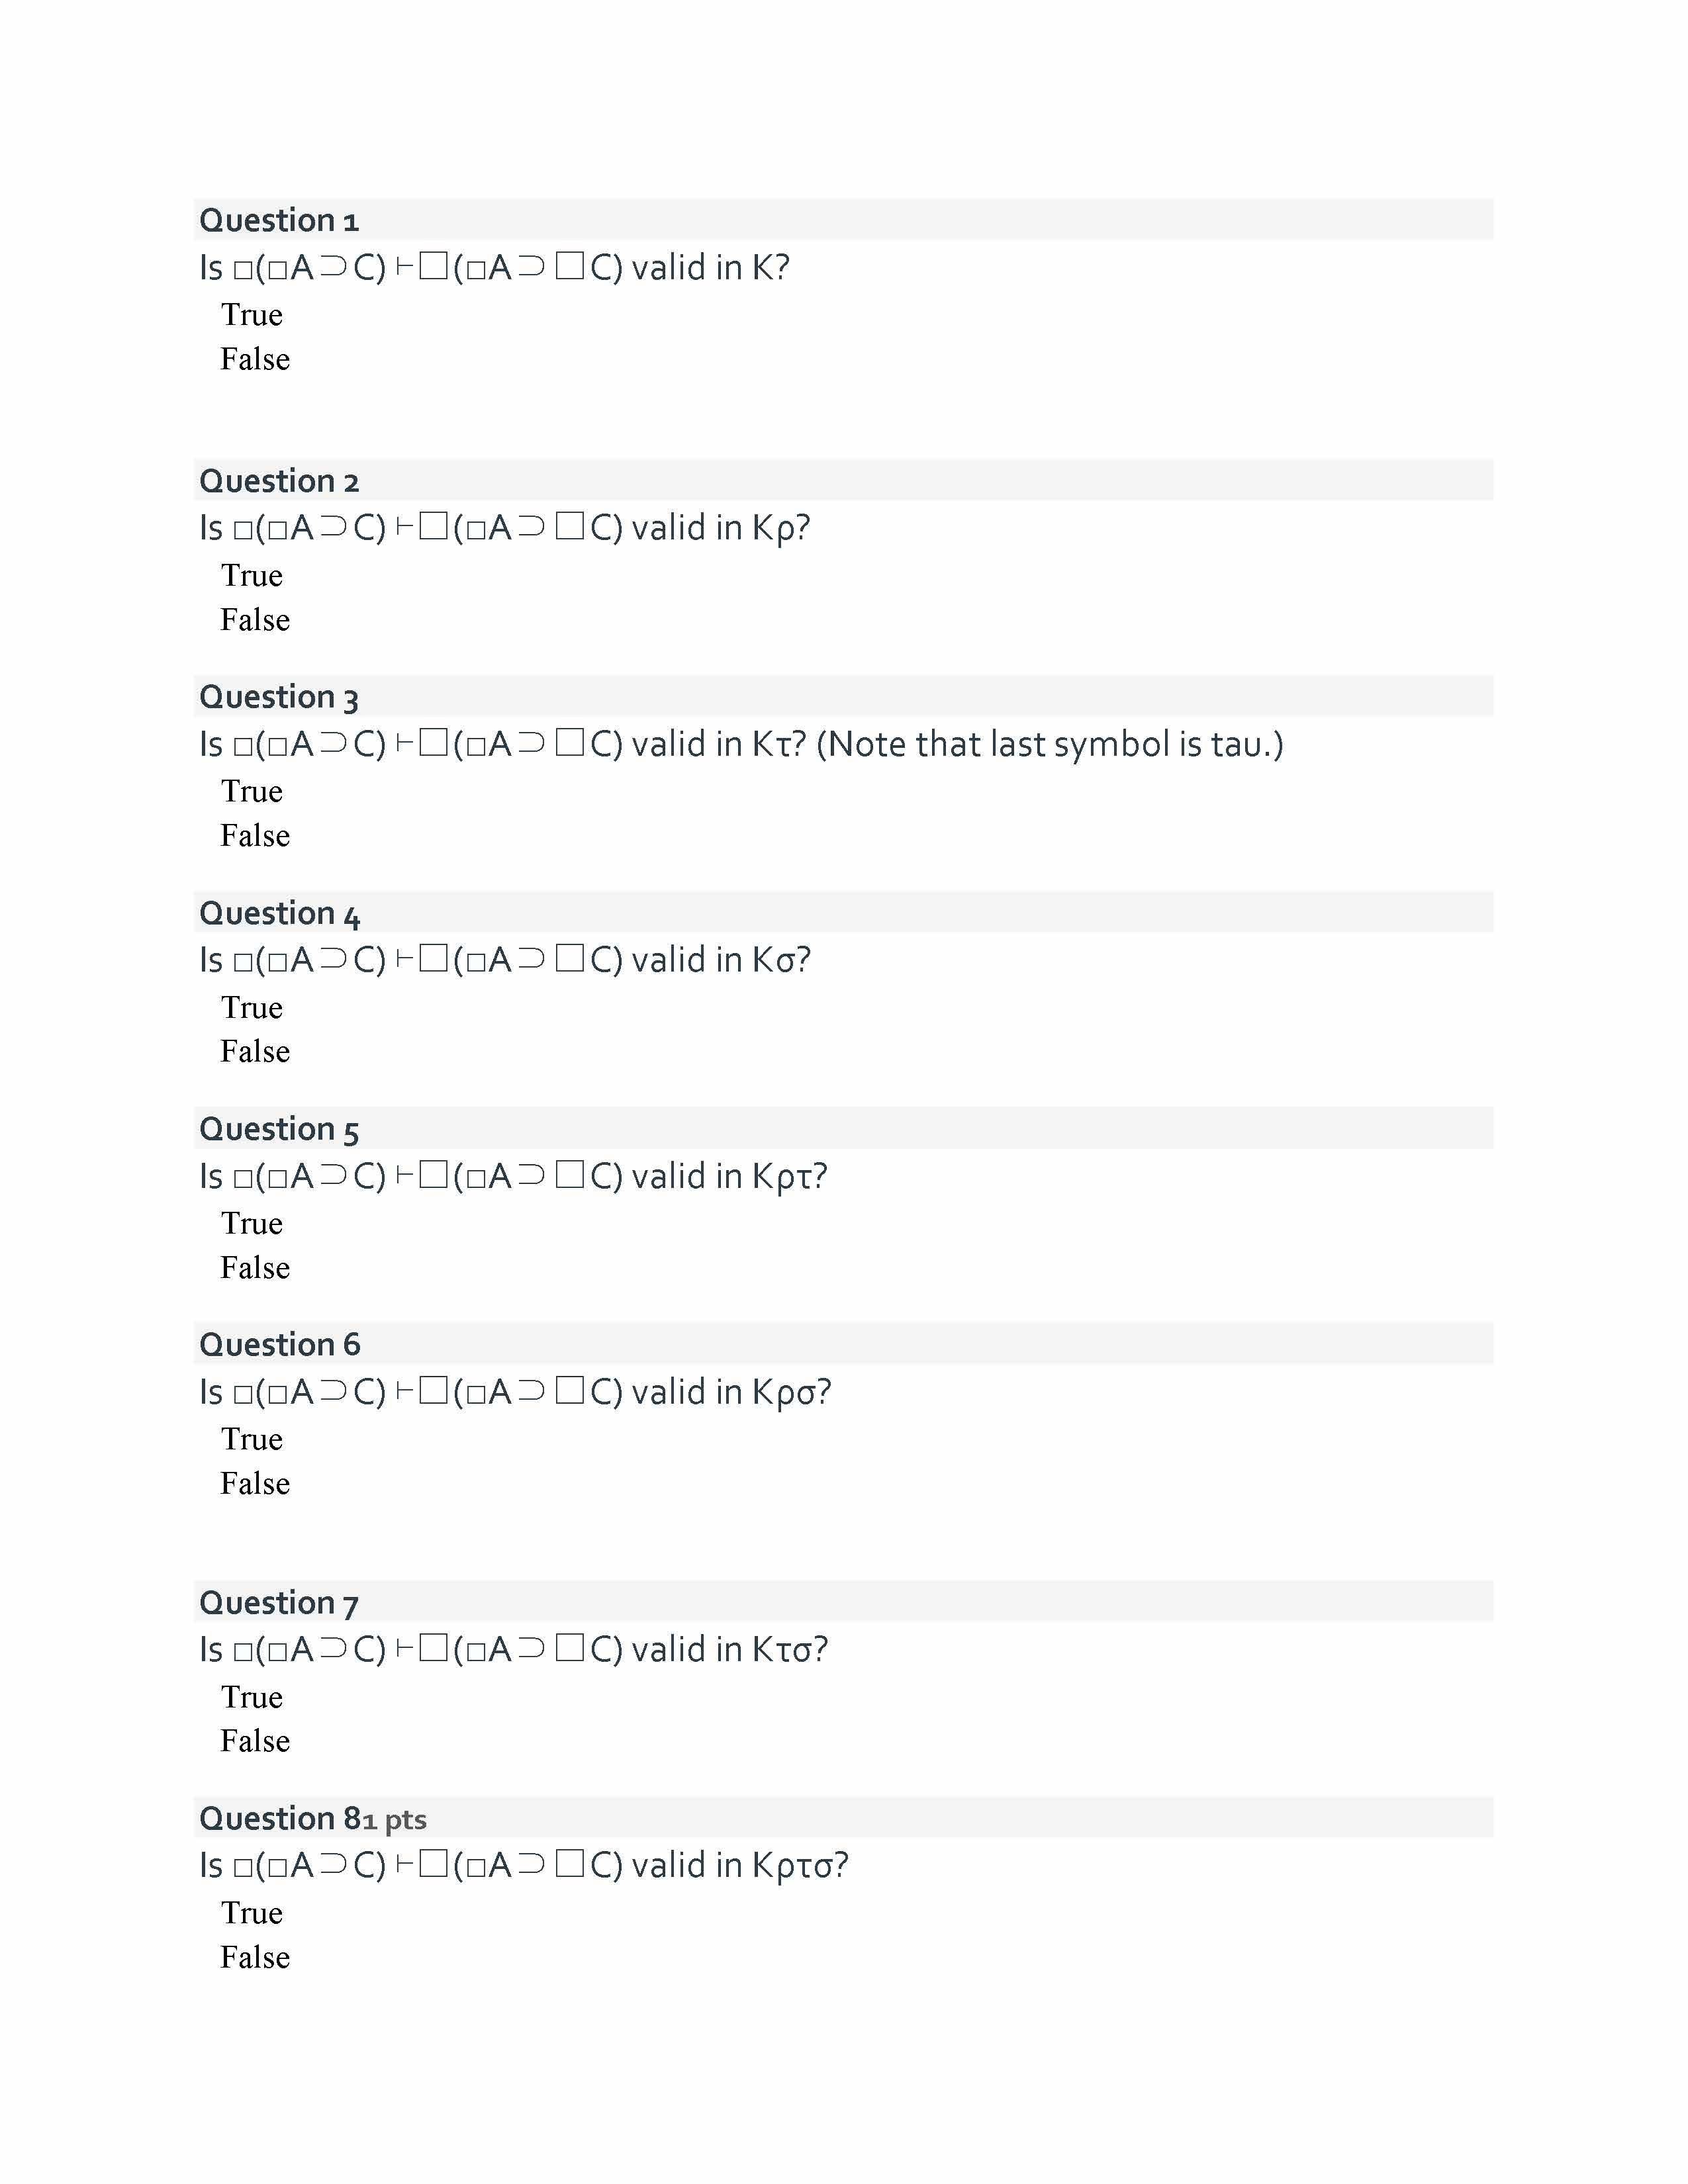This screenshot has width=1688, height=2184.
Task: Choose False for Question 7 on Kτσ
Action: (x=255, y=1742)
